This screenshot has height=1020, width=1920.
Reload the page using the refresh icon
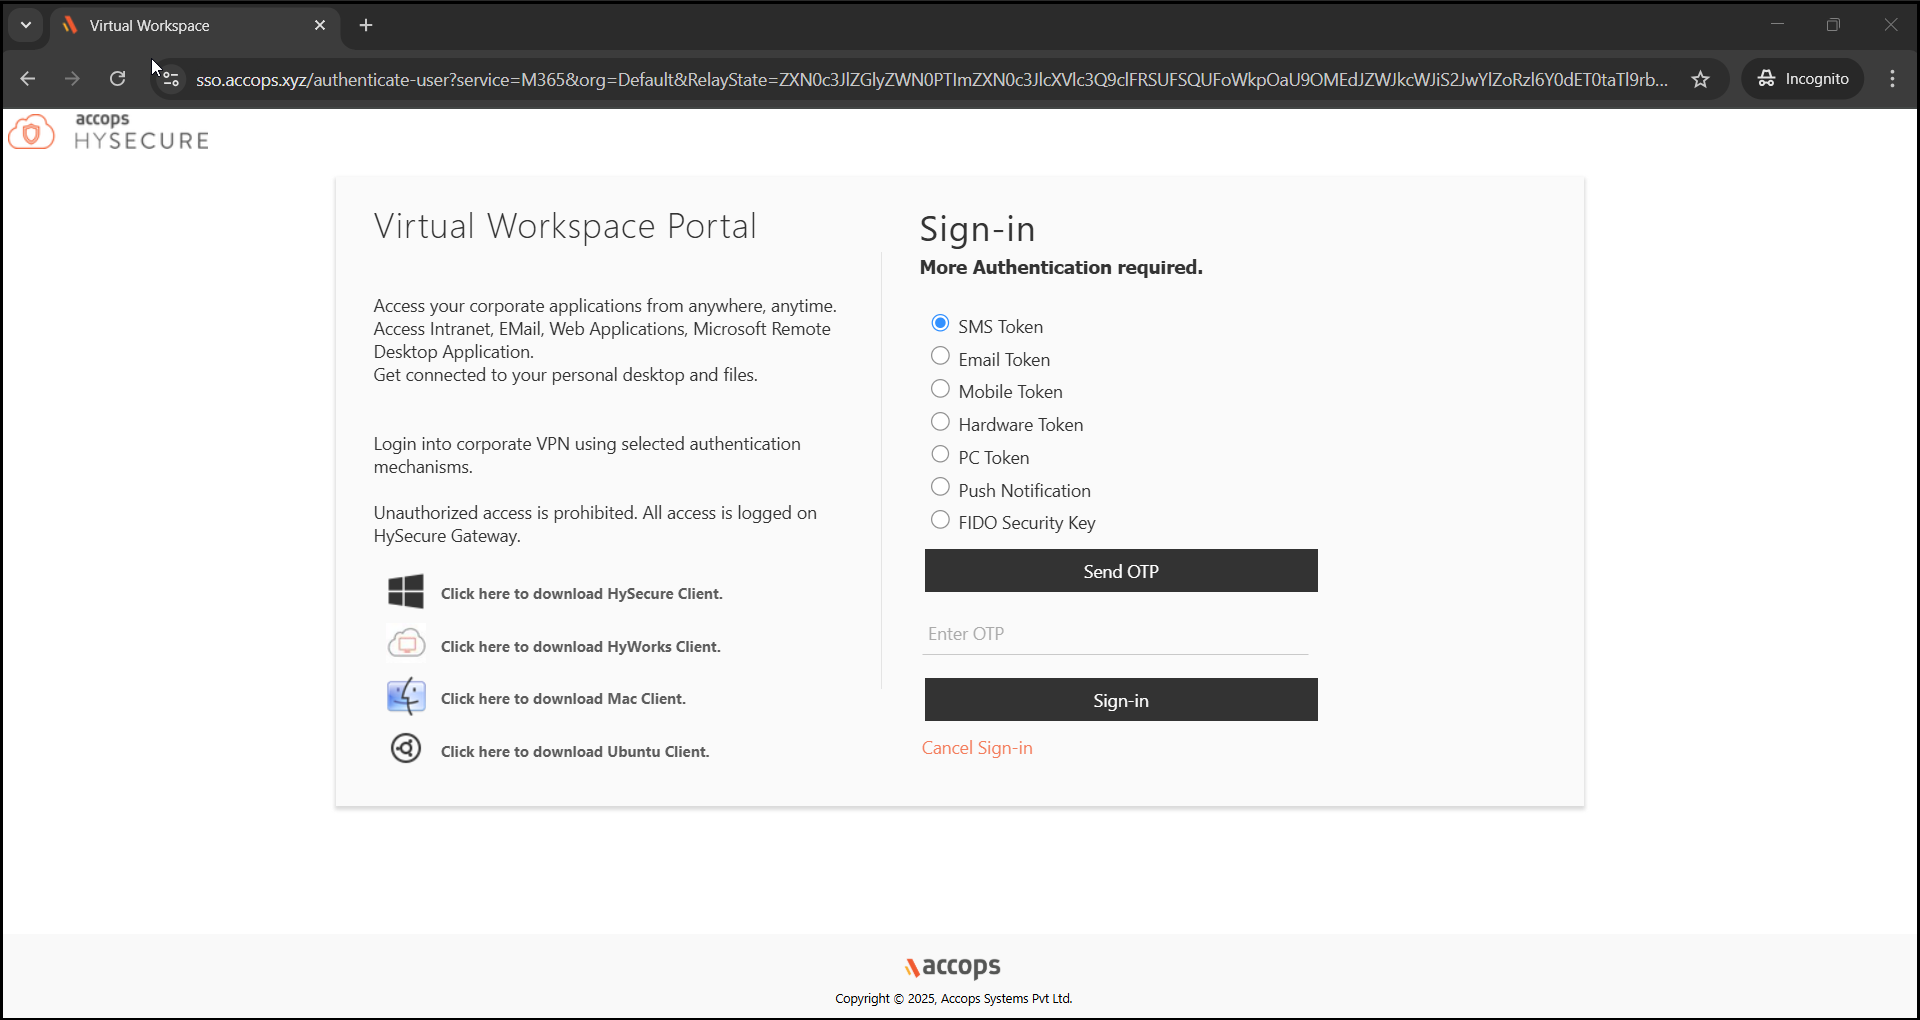click(118, 79)
